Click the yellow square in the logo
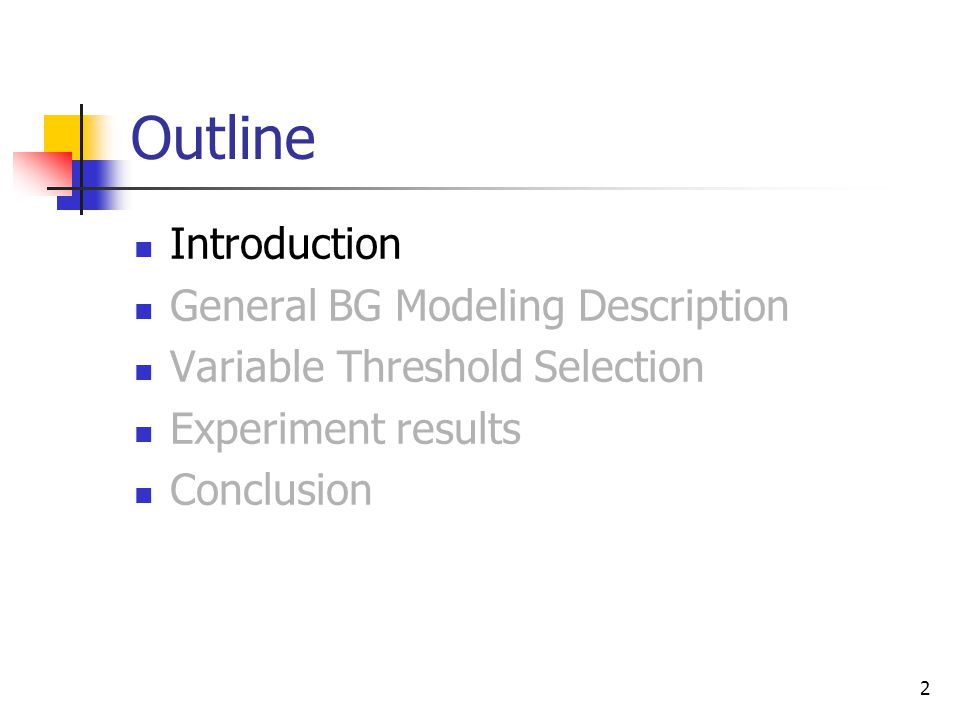Screen dimensions: 960x720 click(63, 135)
